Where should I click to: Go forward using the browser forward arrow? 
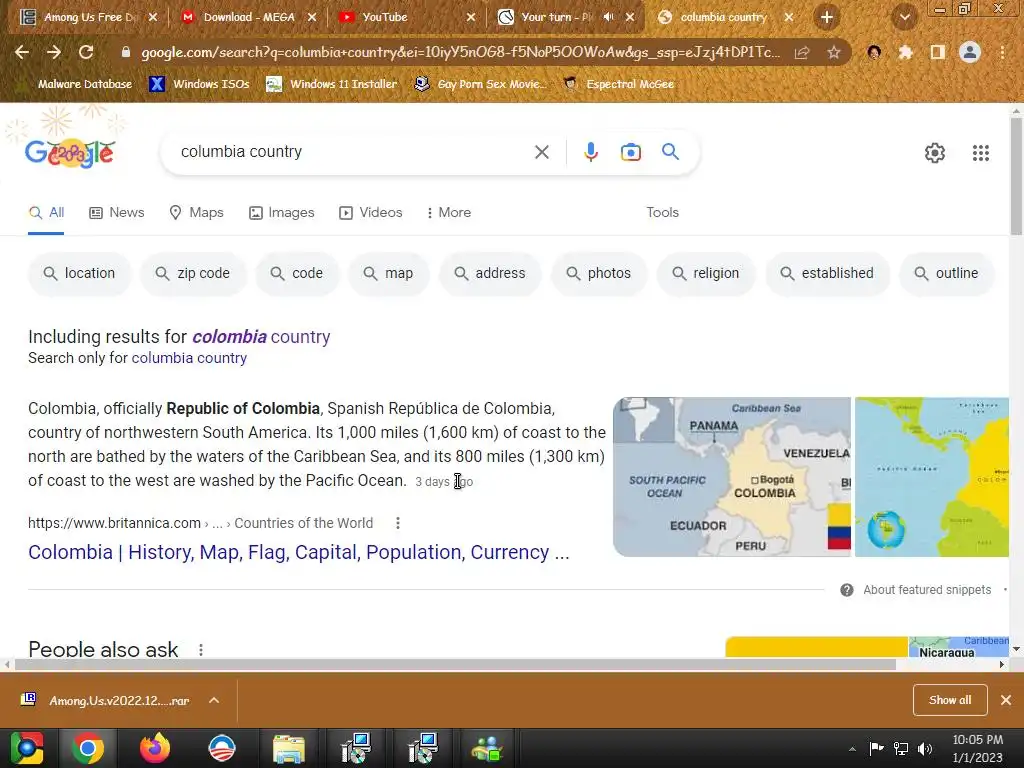click(x=54, y=52)
